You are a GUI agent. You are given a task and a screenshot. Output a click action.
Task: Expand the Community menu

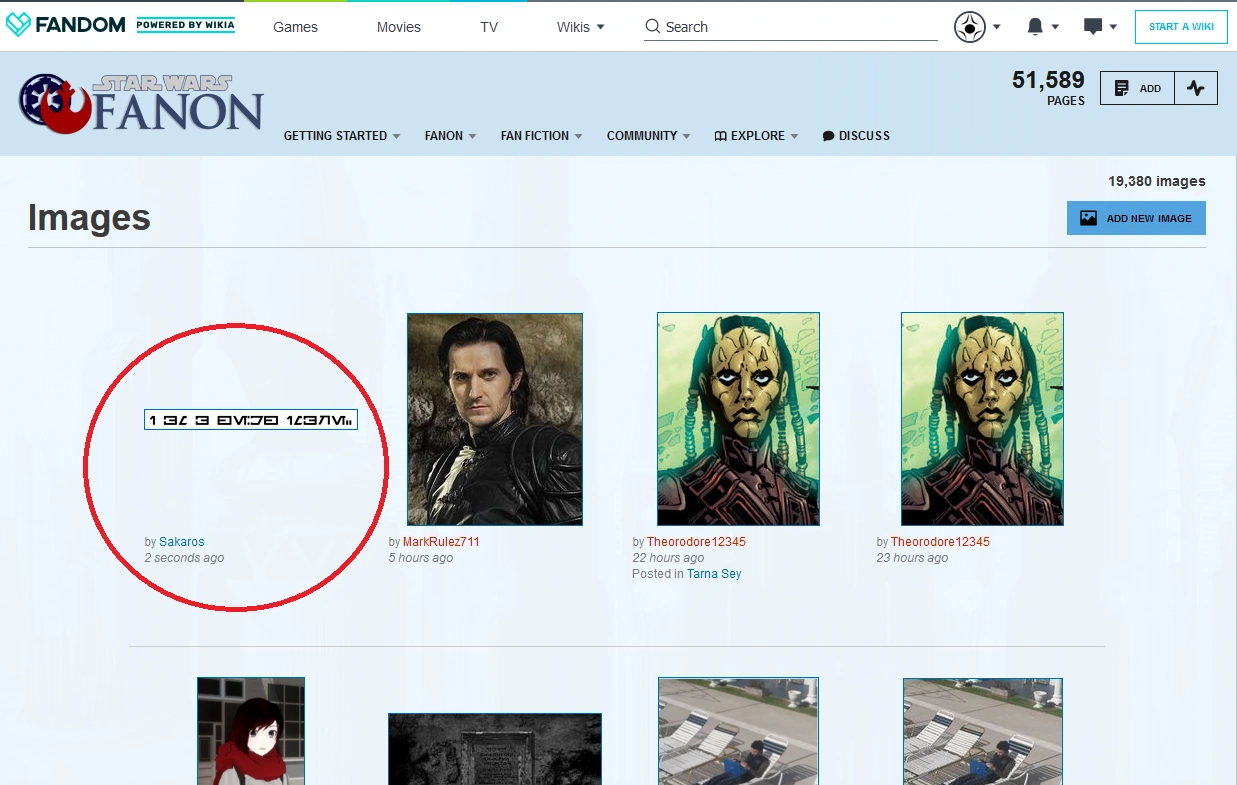[649, 136]
